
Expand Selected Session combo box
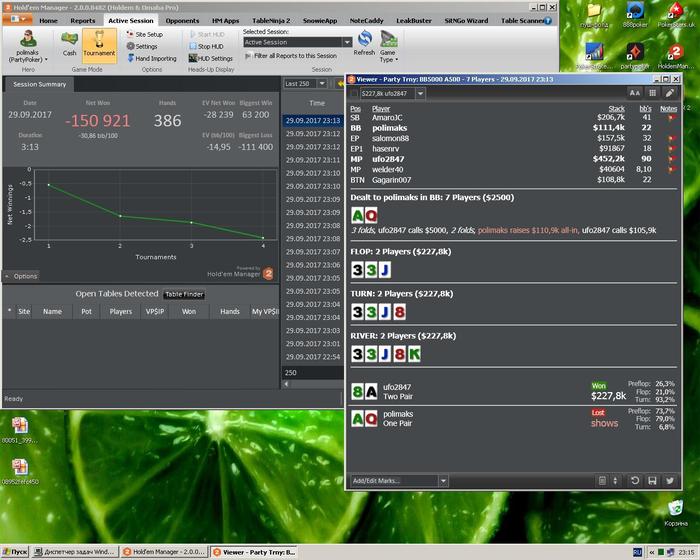(347, 42)
